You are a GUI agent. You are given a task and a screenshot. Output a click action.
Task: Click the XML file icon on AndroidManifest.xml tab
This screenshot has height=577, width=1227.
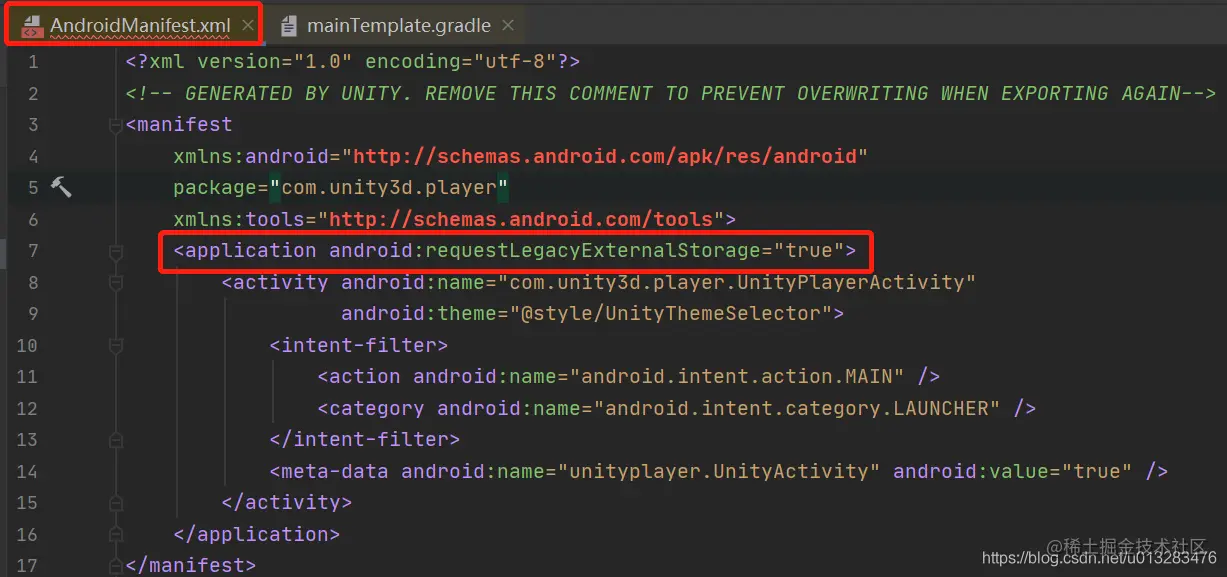[x=31, y=26]
